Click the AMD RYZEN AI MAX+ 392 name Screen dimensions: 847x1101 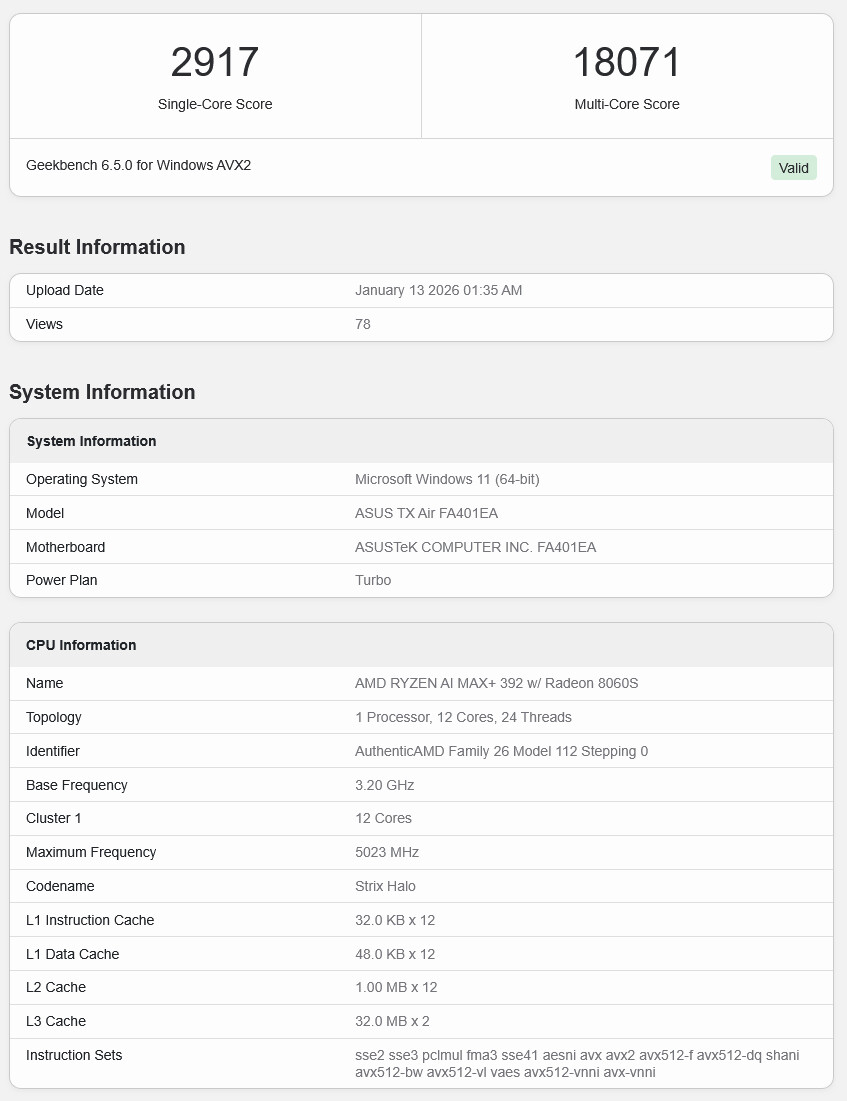(496, 683)
